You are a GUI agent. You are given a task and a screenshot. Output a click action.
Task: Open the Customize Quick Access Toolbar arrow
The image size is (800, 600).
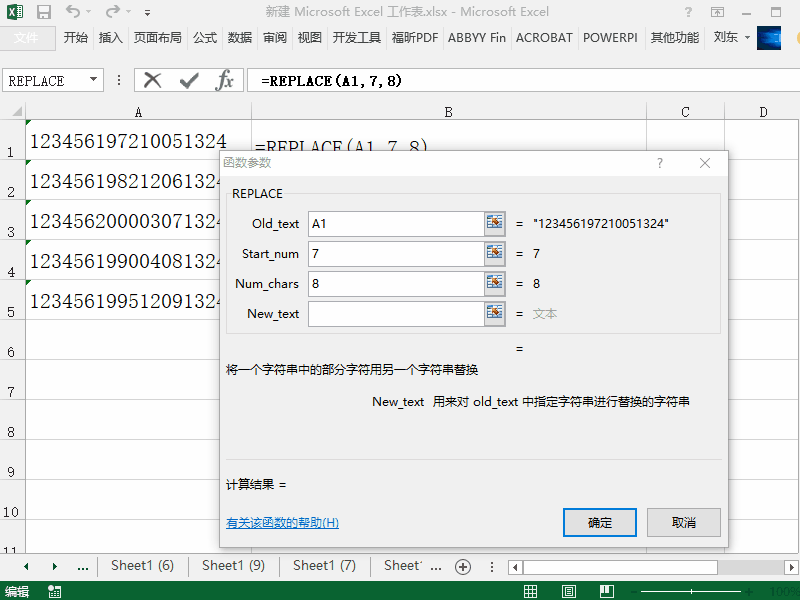[147, 12]
